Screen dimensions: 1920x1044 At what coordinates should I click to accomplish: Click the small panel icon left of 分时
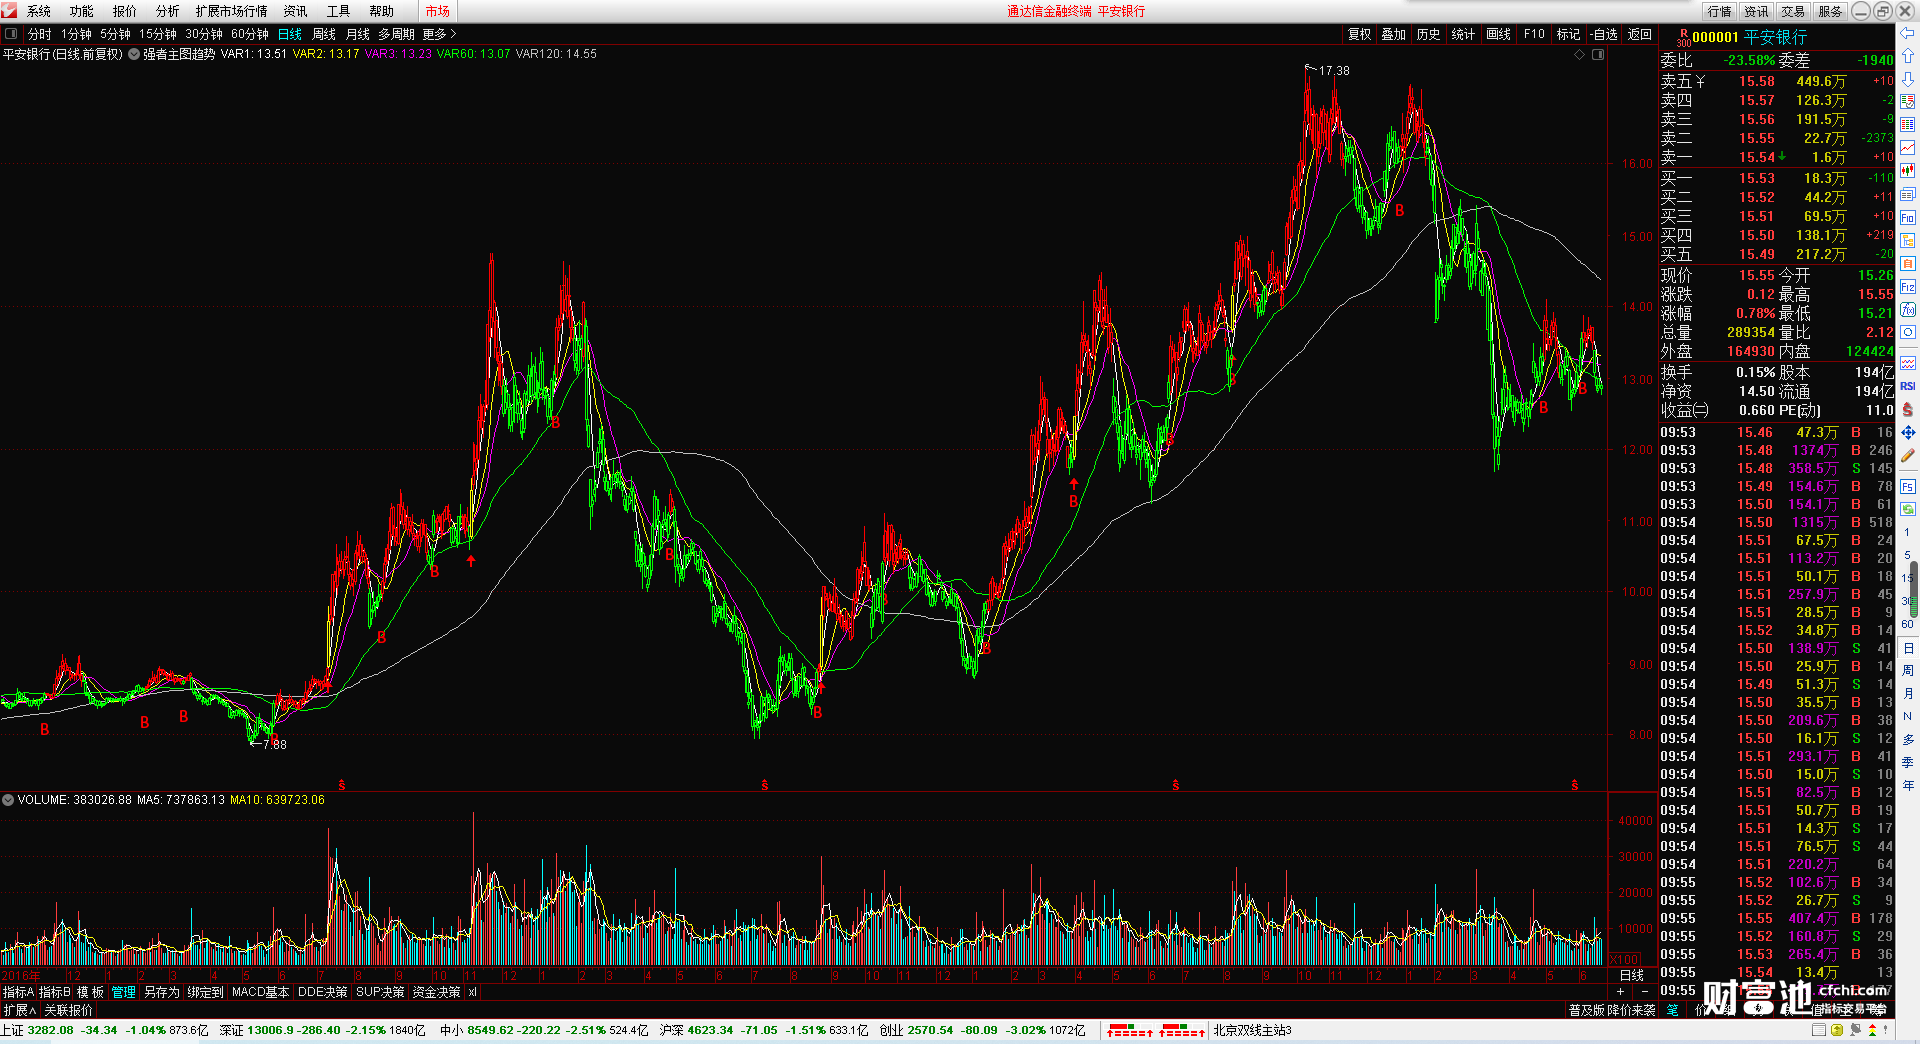pyautogui.click(x=11, y=34)
